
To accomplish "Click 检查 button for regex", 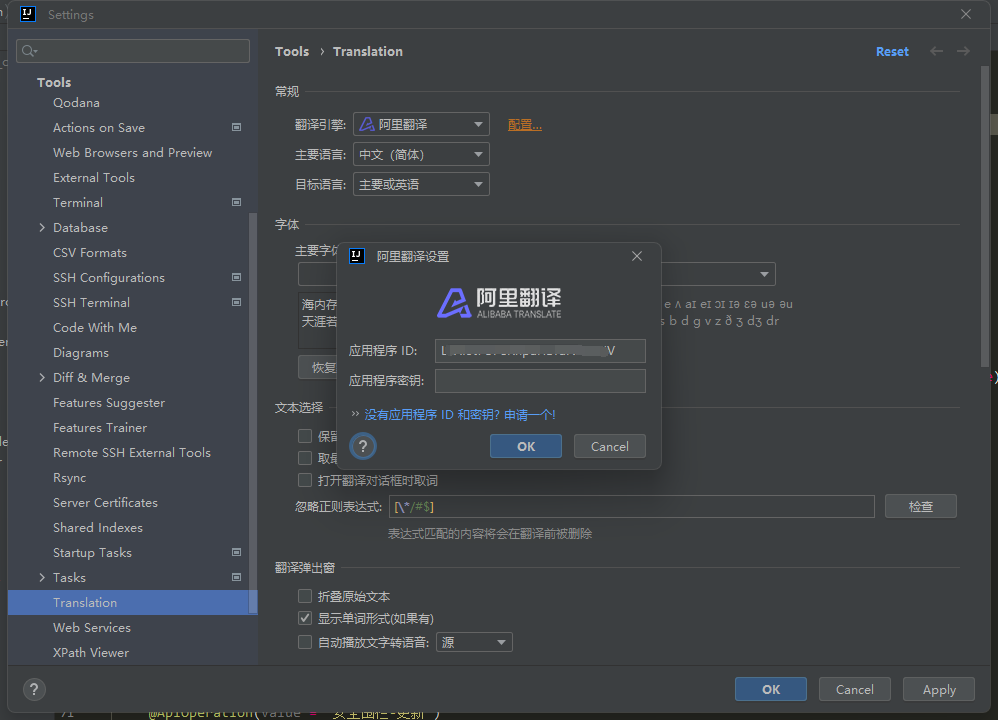I will 920,506.
